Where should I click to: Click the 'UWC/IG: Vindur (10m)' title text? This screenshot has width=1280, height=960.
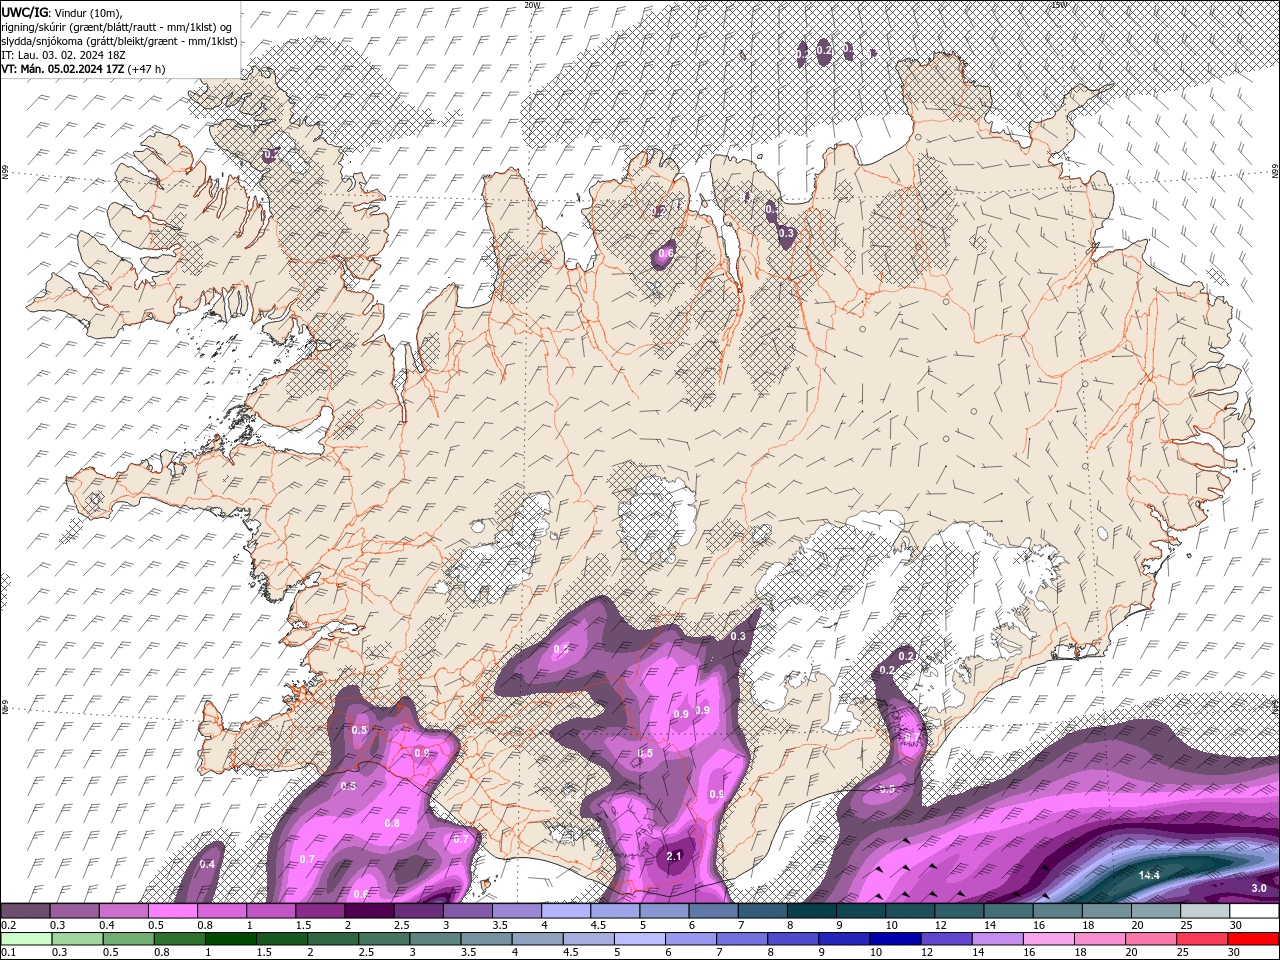(61, 12)
